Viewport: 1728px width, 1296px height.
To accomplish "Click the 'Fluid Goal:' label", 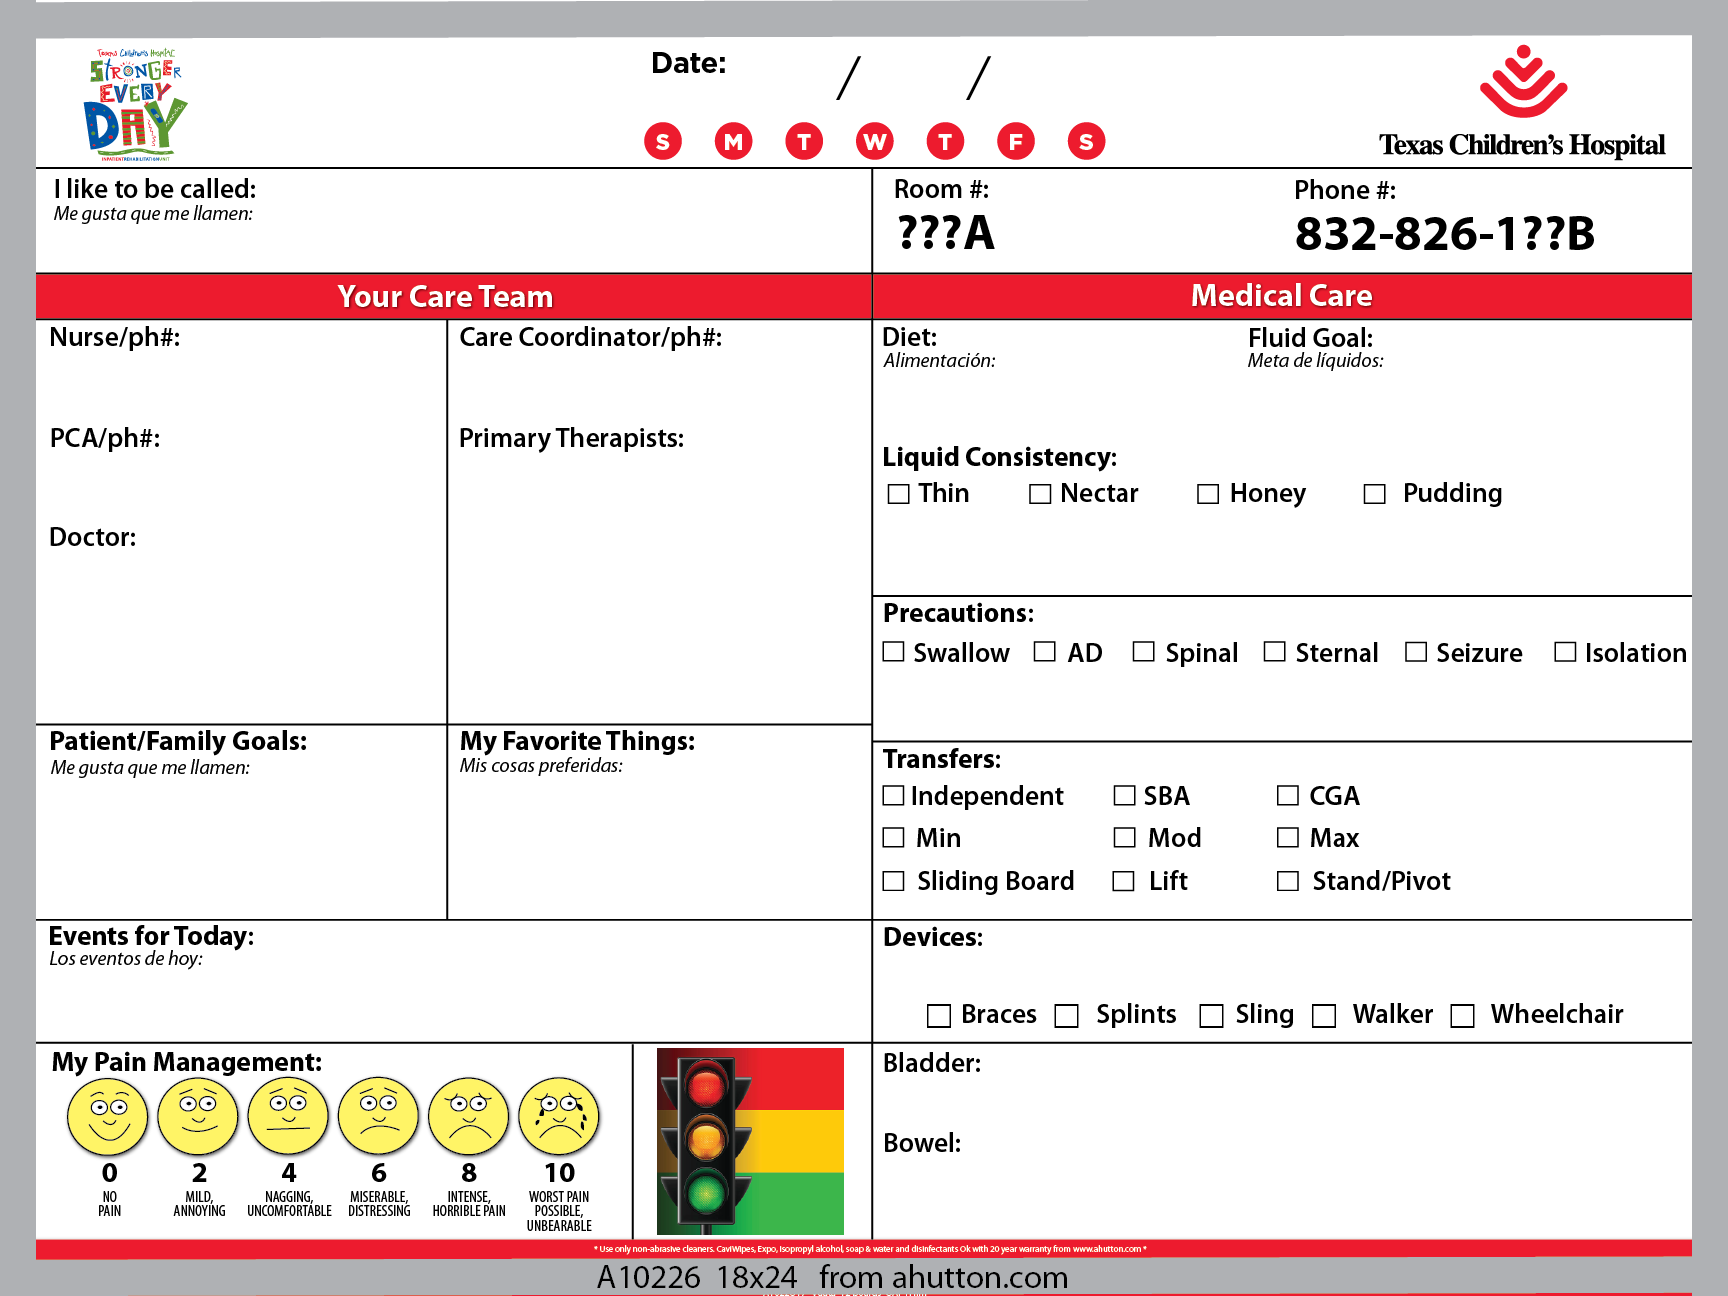I will pos(1311,338).
